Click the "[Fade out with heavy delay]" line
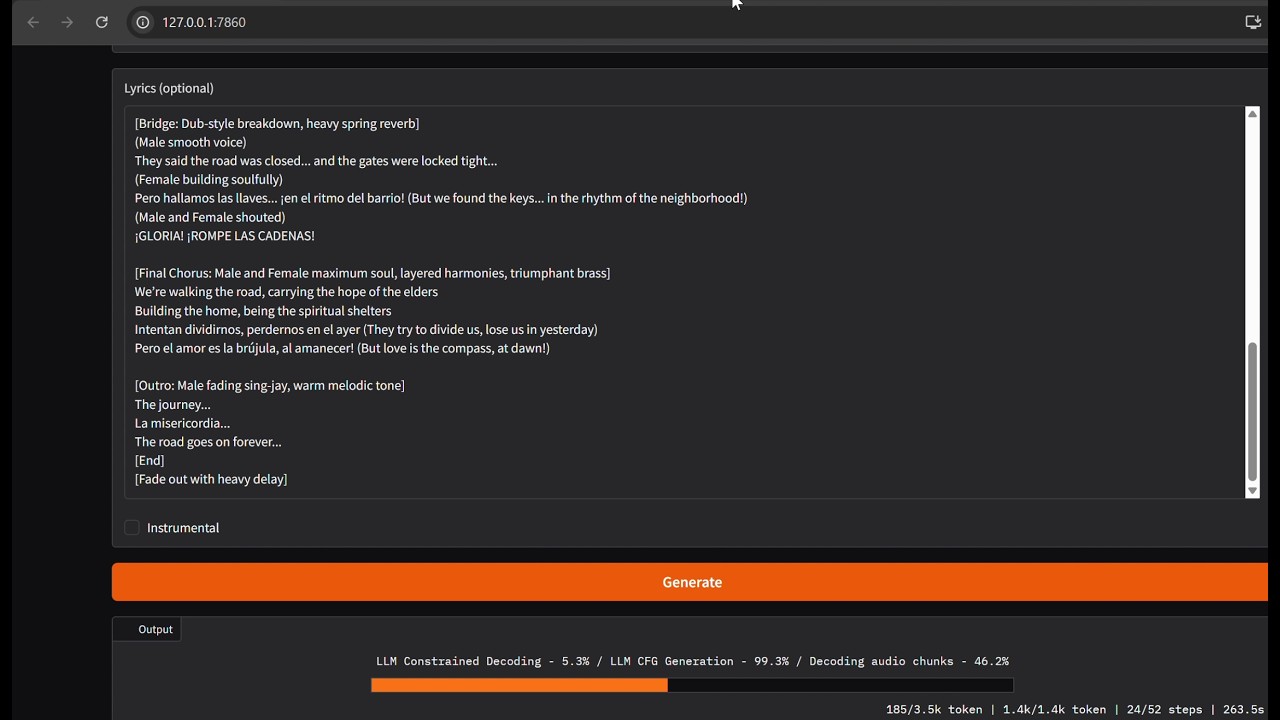 (x=211, y=480)
